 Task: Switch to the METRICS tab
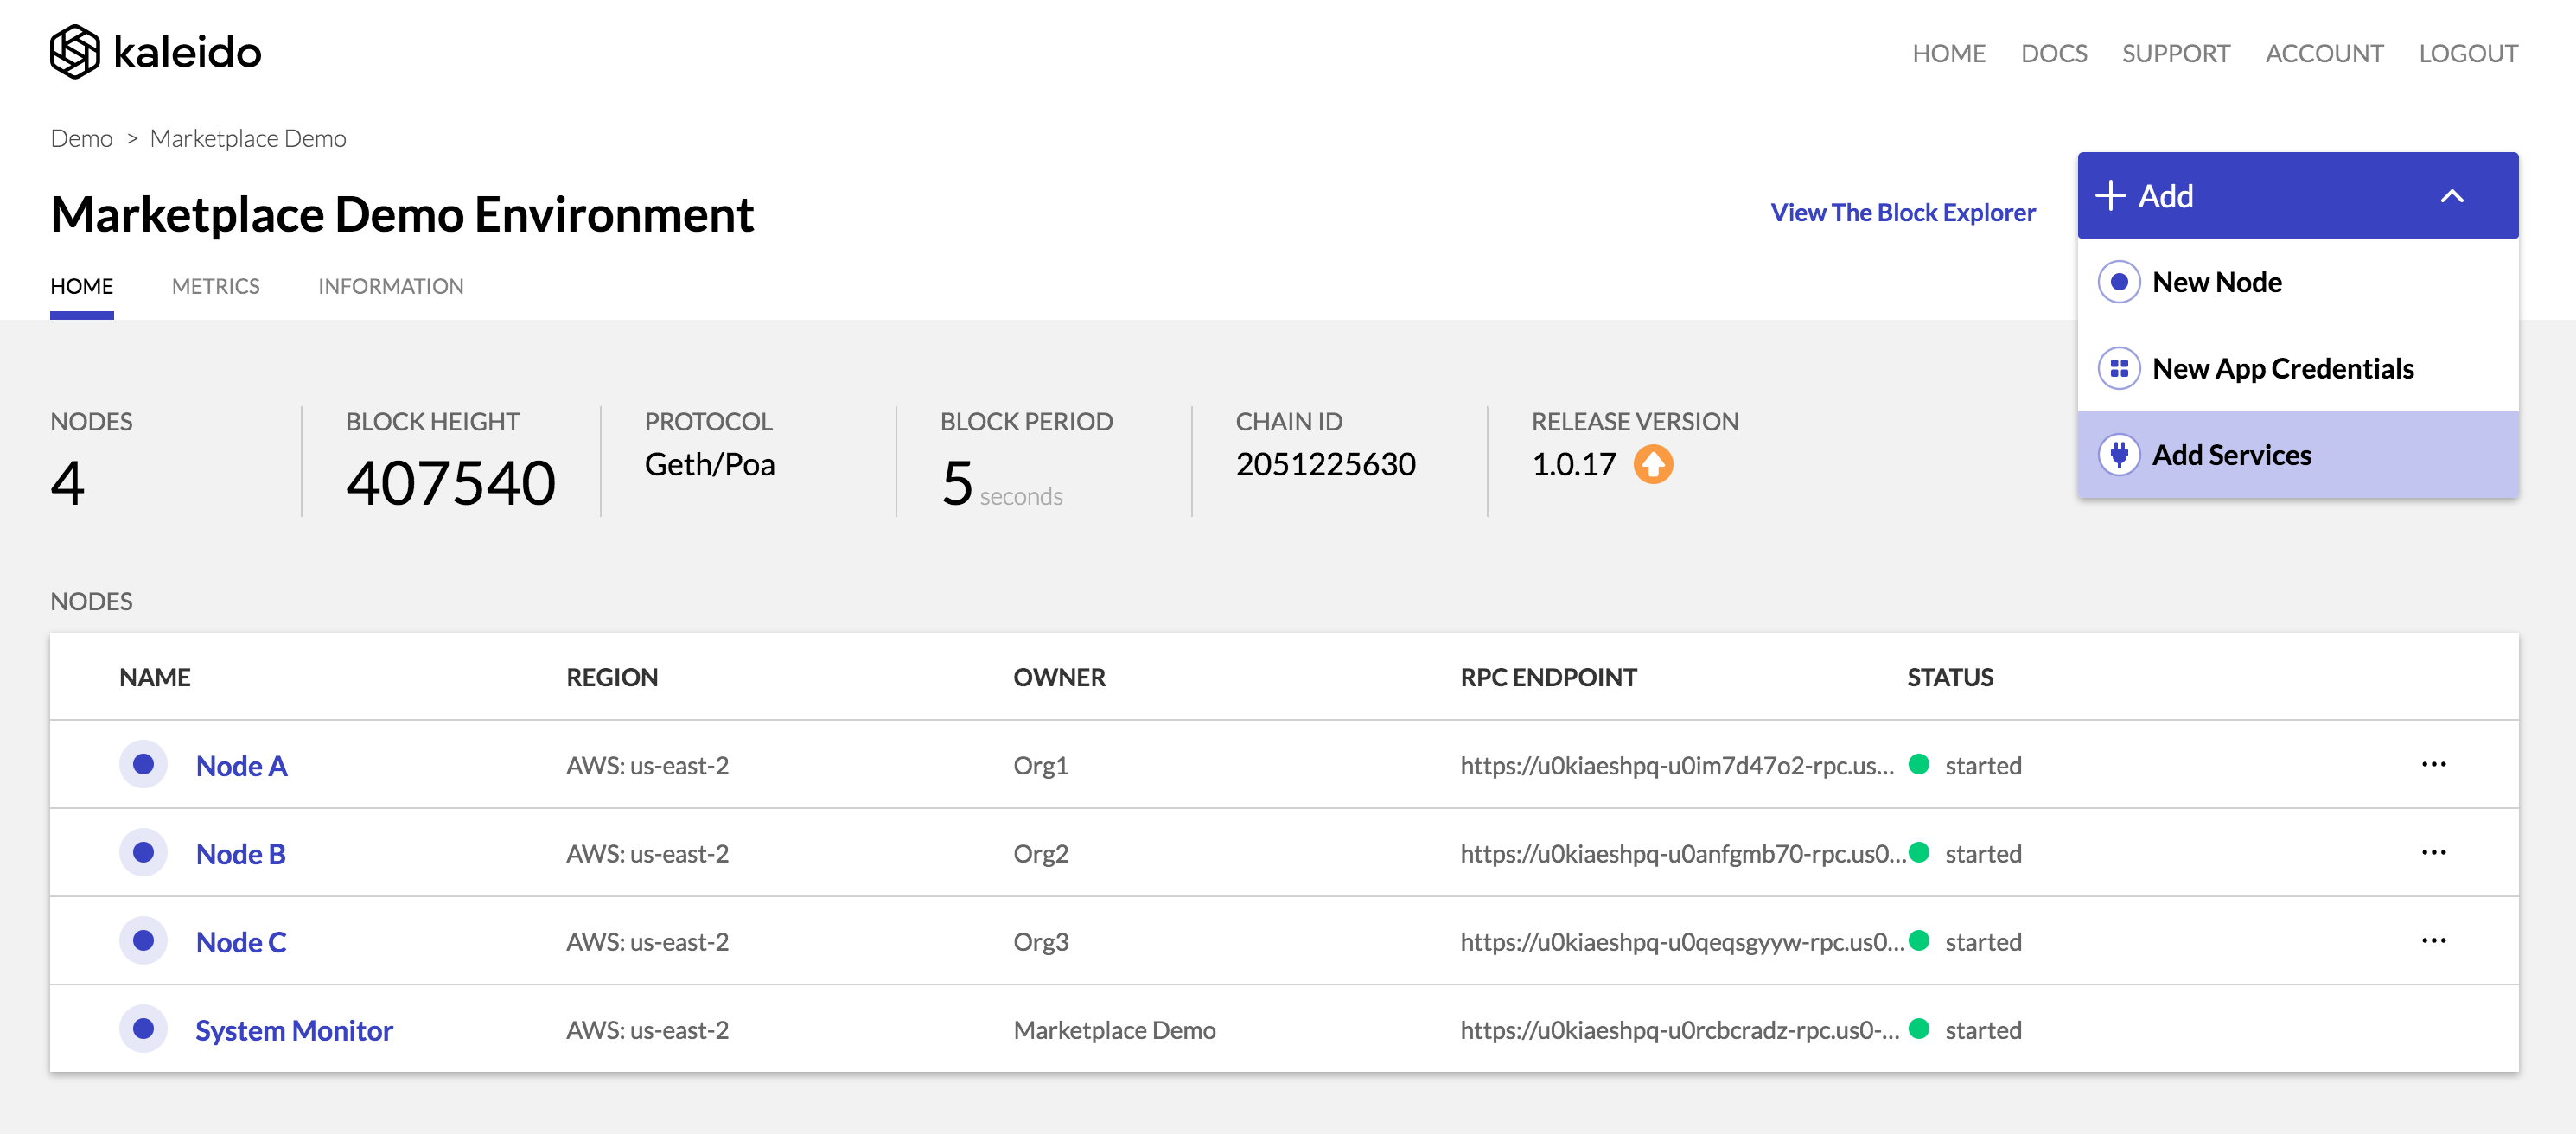[215, 286]
